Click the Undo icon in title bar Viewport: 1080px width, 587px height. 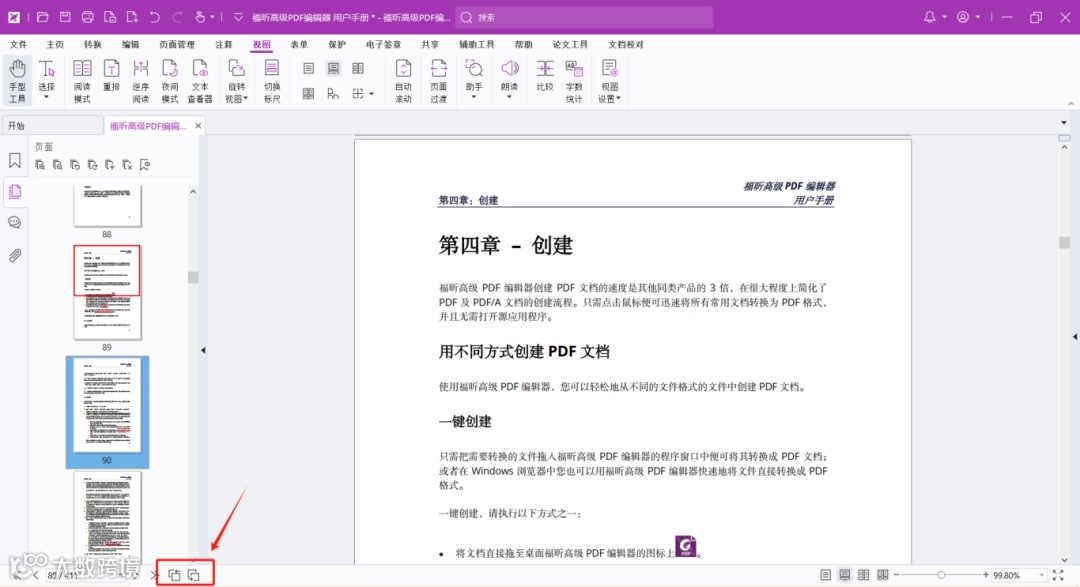[x=154, y=17]
